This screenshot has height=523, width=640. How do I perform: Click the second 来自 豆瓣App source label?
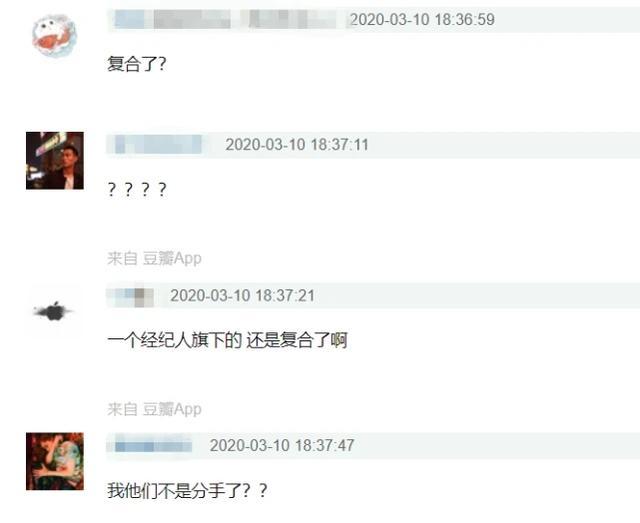point(154,409)
